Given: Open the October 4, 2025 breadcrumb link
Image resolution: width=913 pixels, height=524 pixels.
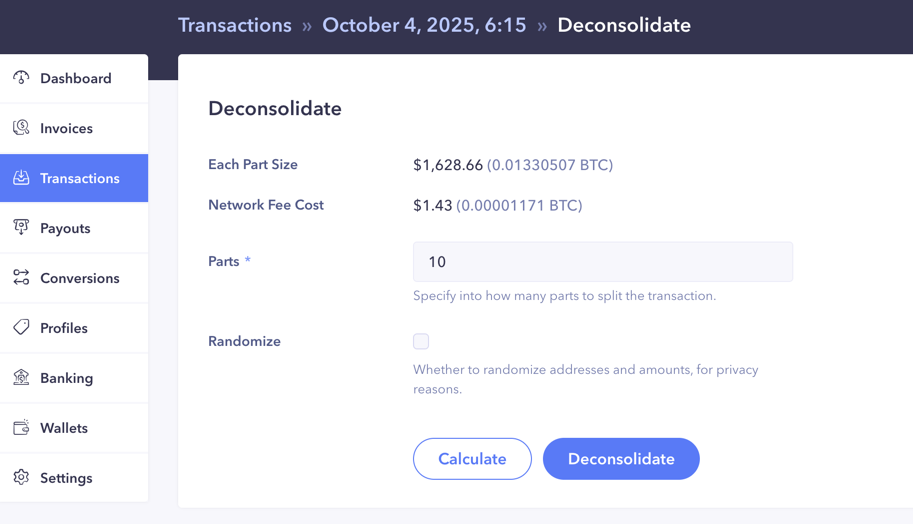Looking at the screenshot, I should (x=424, y=26).
